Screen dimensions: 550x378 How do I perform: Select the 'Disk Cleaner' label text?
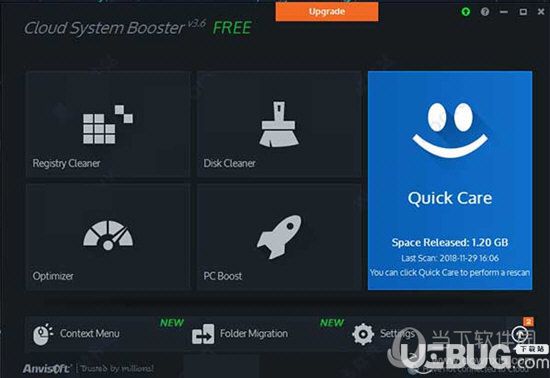pyautogui.click(x=229, y=163)
